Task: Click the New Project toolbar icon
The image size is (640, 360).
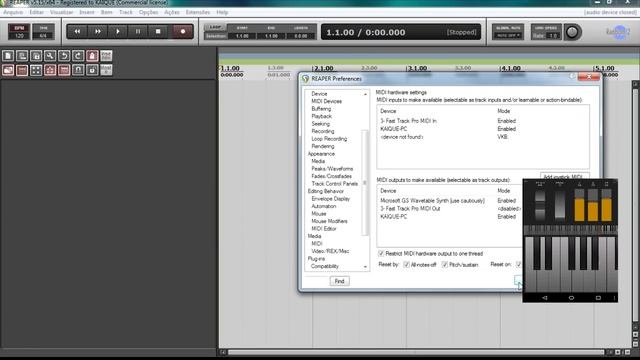Action: [x=8, y=56]
